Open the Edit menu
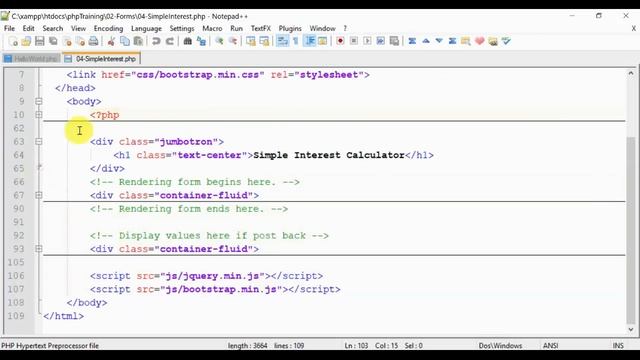The height and width of the screenshot is (360, 640). pyautogui.click(x=28, y=28)
